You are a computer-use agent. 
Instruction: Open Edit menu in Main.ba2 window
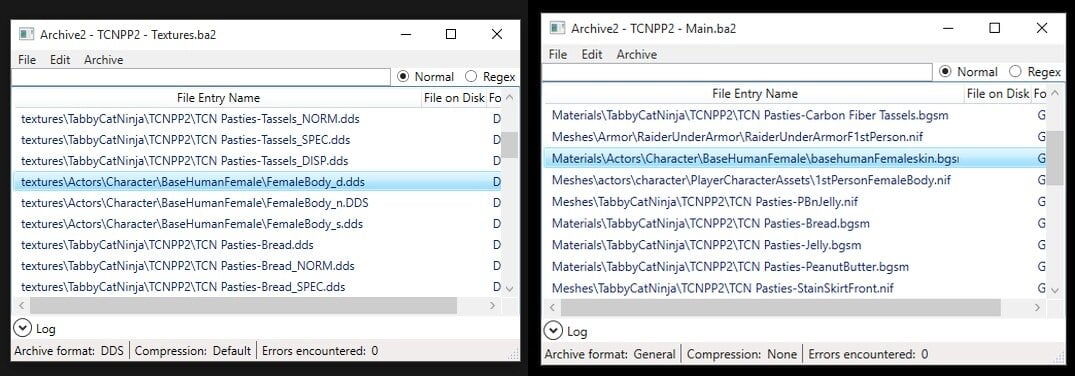592,54
